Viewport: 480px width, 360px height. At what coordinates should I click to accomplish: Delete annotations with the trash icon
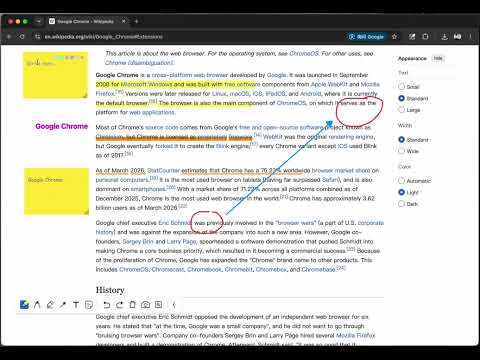click(132, 305)
